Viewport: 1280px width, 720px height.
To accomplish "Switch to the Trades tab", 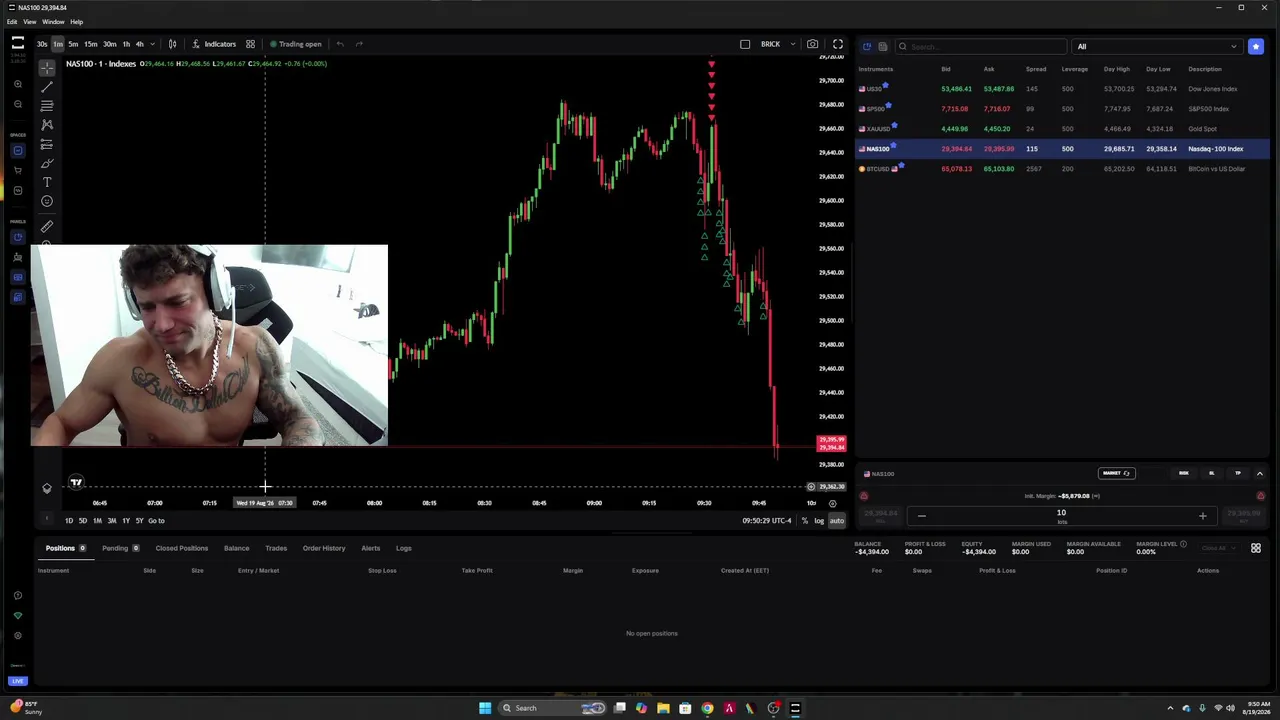I will click(x=276, y=548).
